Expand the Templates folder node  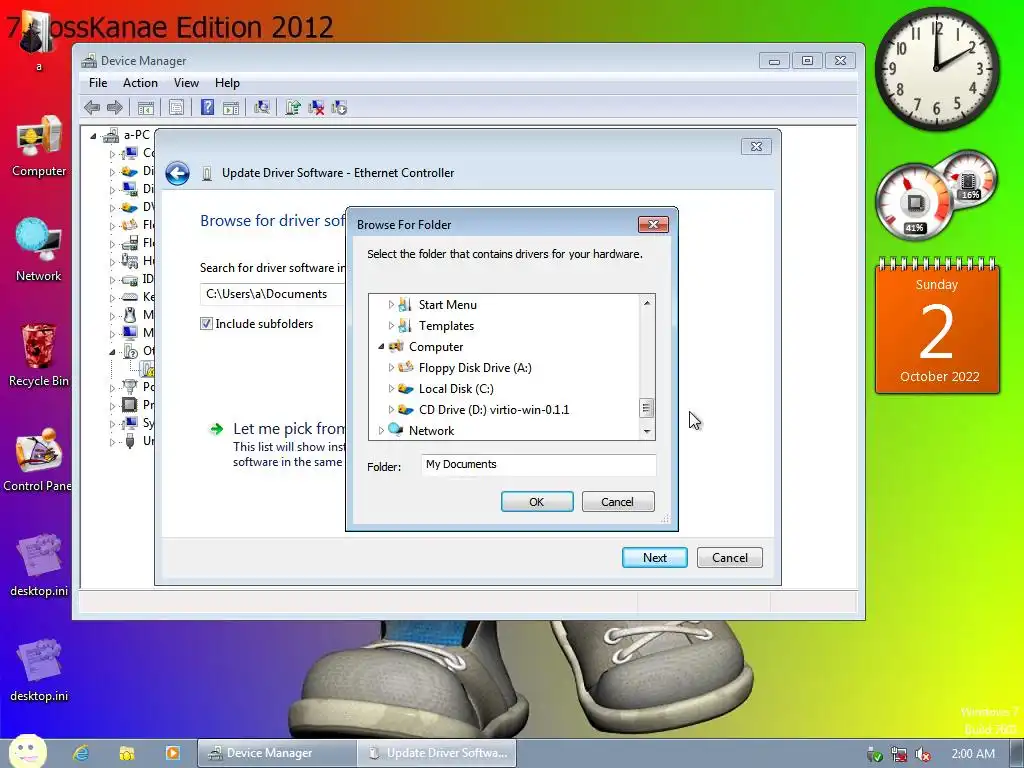click(x=391, y=326)
